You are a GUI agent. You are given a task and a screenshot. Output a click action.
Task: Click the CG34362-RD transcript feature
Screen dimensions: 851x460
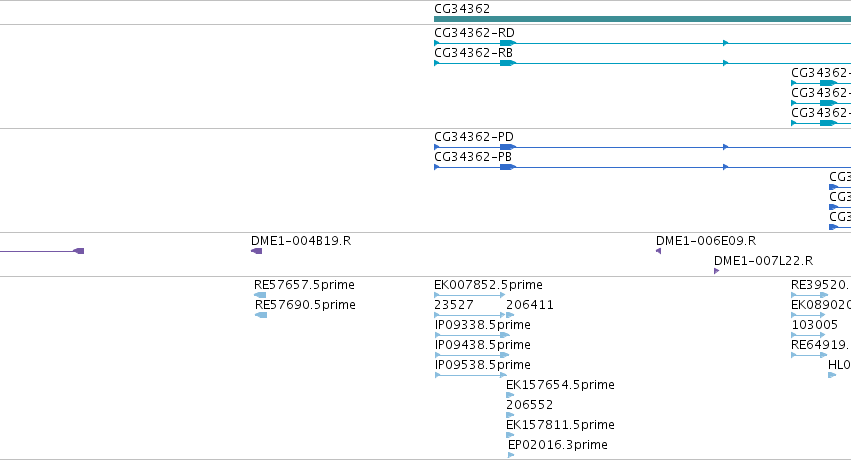click(643, 43)
